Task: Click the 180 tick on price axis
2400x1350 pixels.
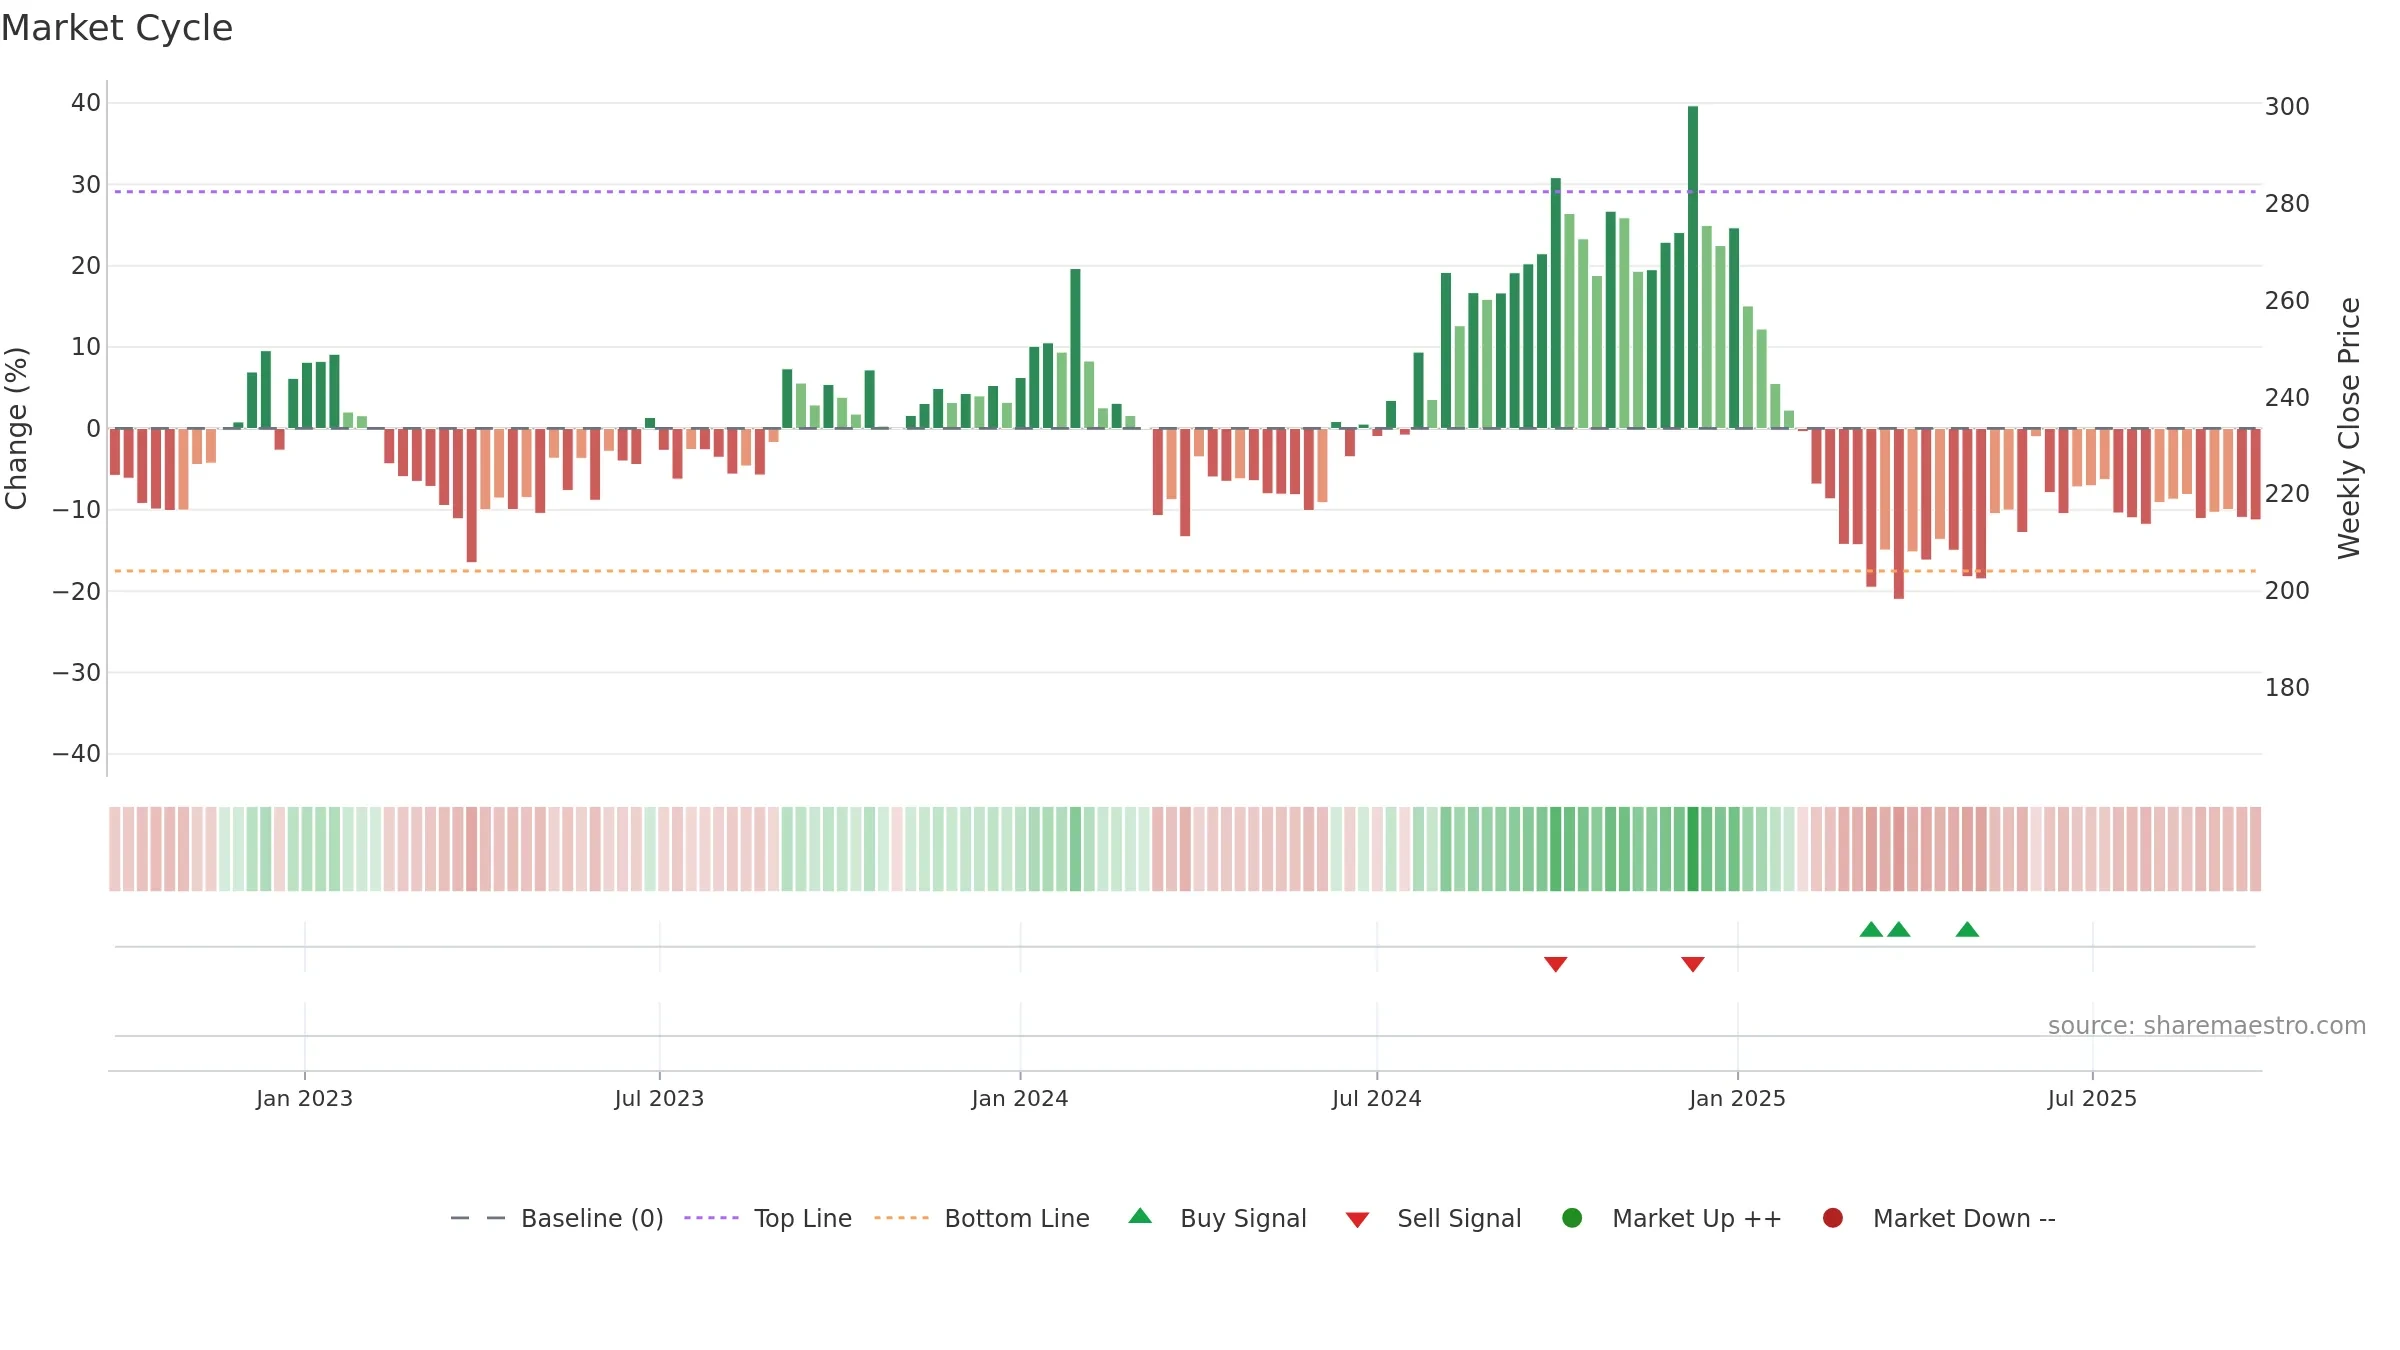Action: (x=2287, y=688)
